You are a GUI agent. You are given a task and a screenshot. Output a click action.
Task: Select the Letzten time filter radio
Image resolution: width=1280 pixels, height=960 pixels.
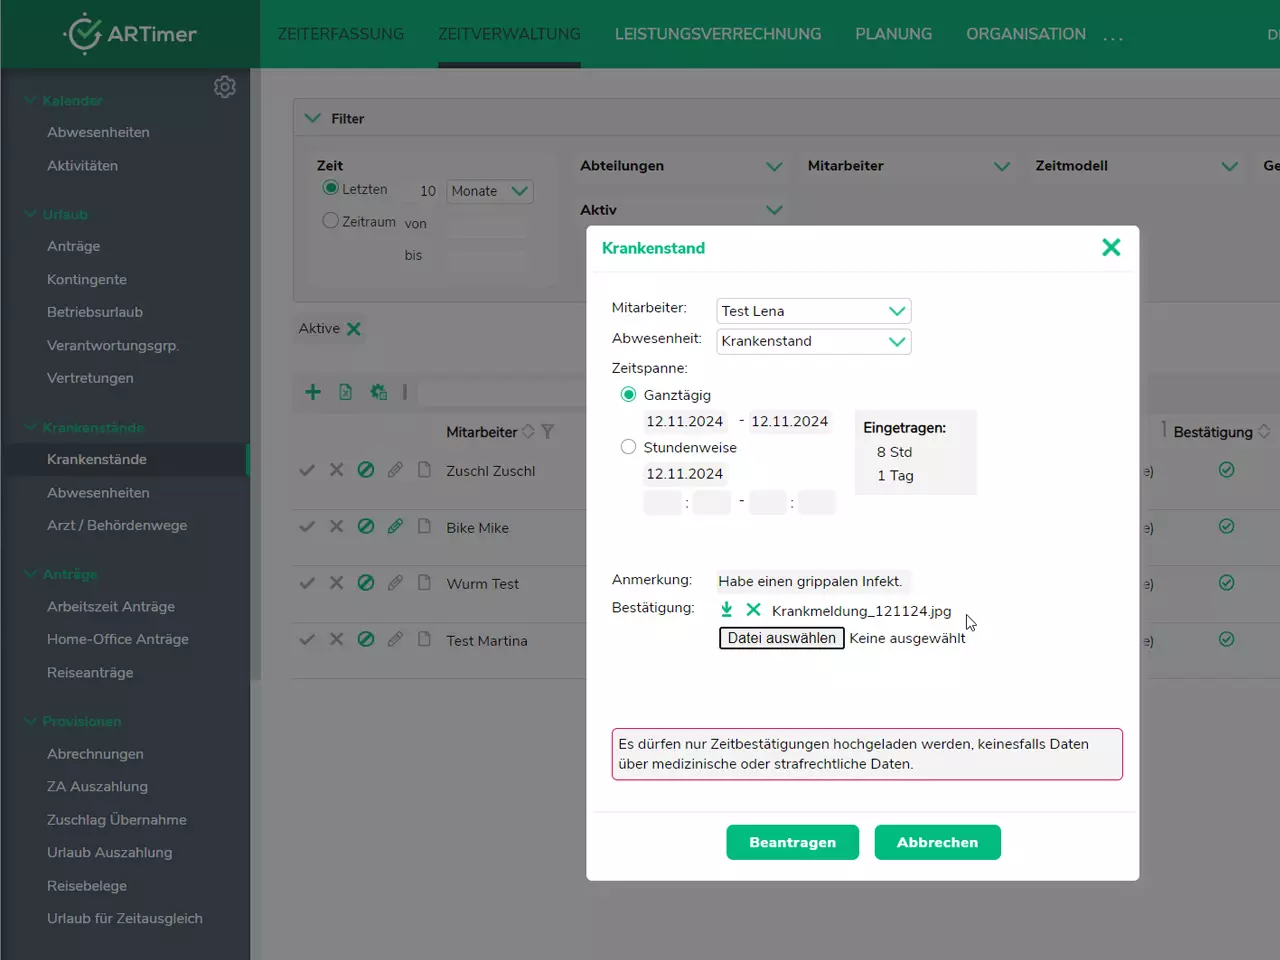330,188
